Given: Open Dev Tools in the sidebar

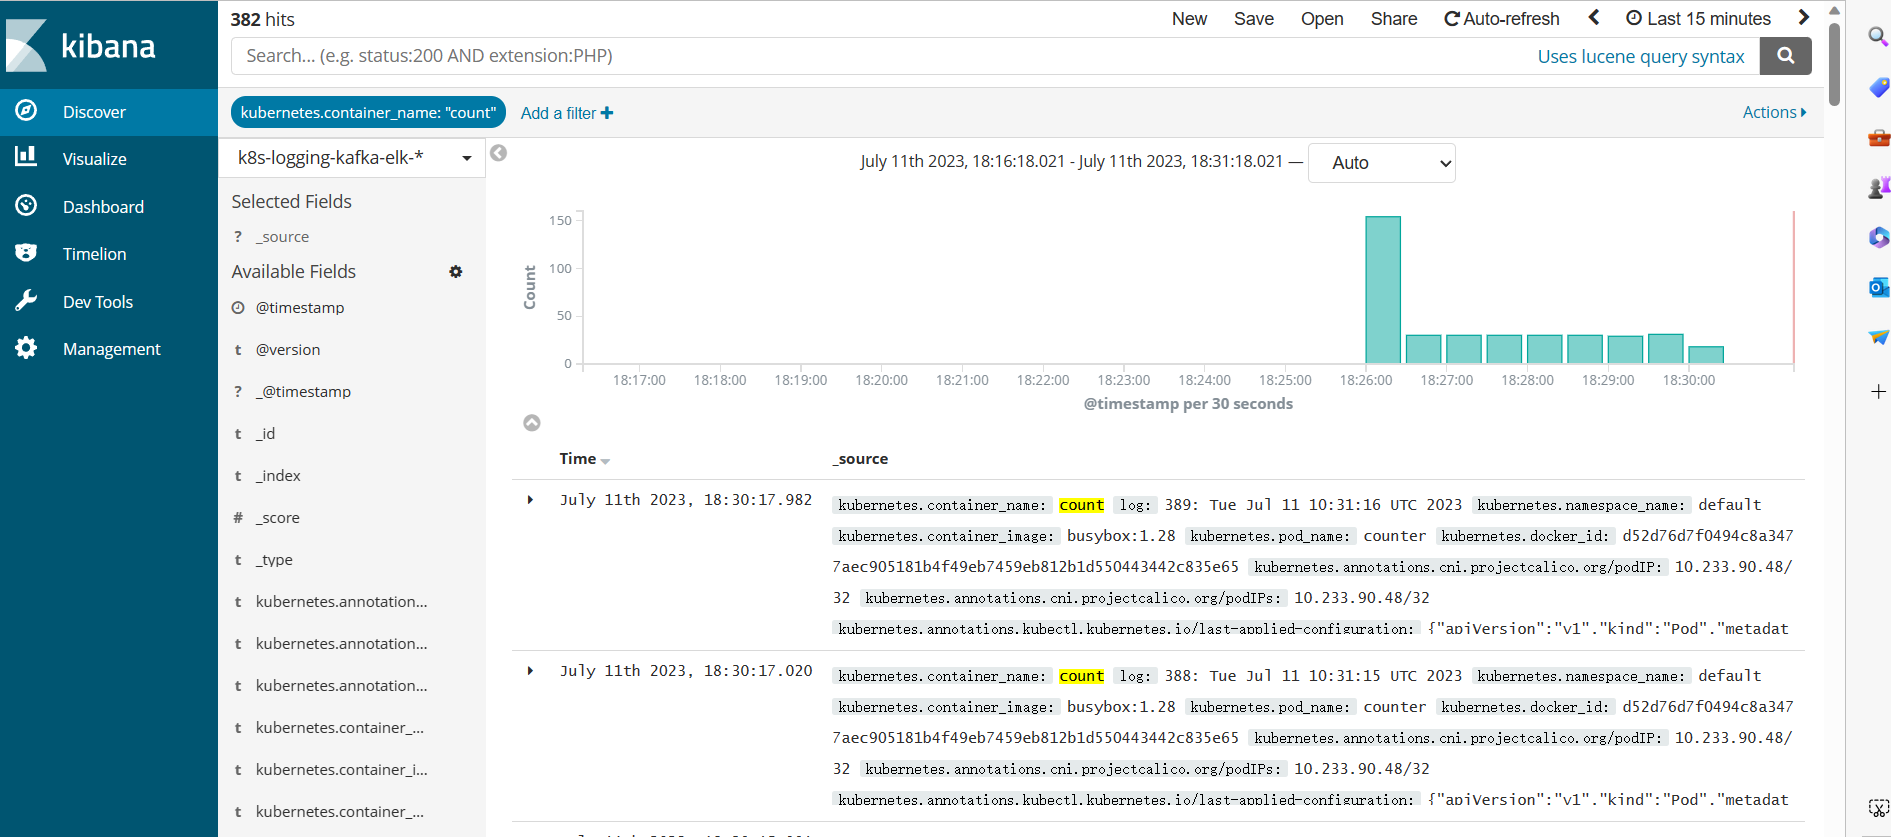Looking at the screenshot, I should tap(109, 302).
